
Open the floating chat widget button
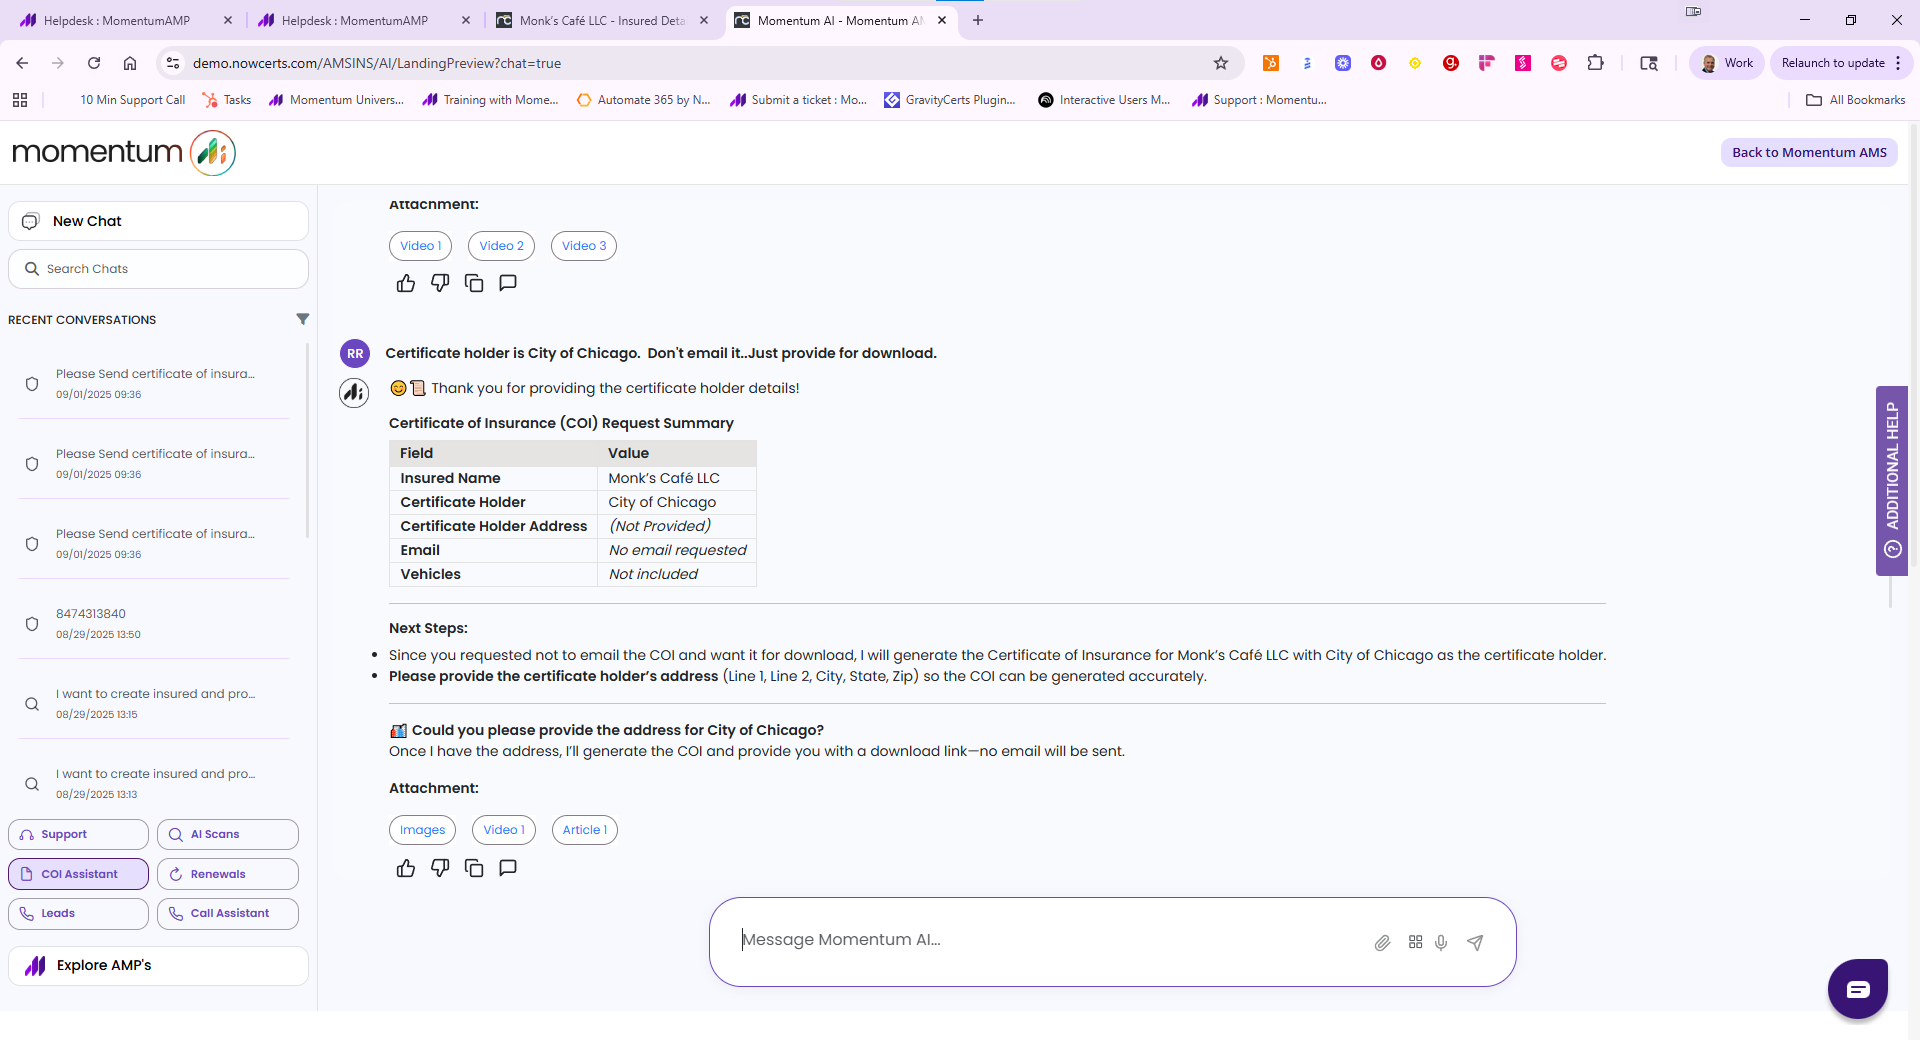tap(1858, 989)
